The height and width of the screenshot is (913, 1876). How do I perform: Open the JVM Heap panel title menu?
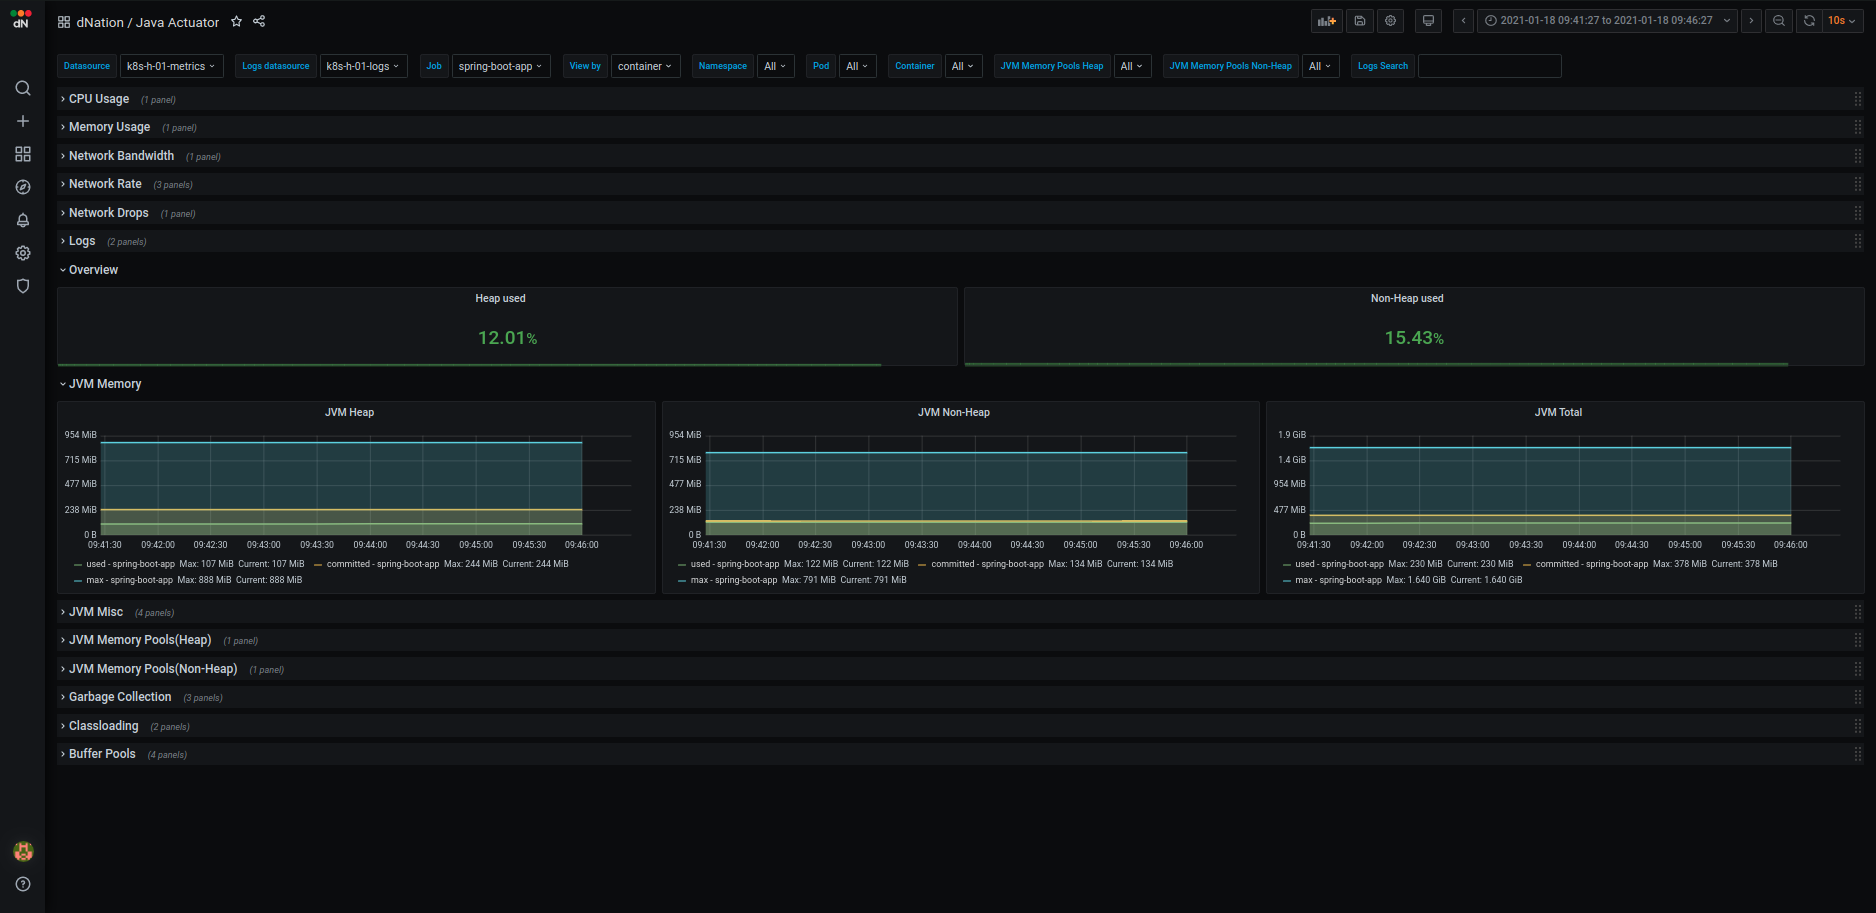349,412
